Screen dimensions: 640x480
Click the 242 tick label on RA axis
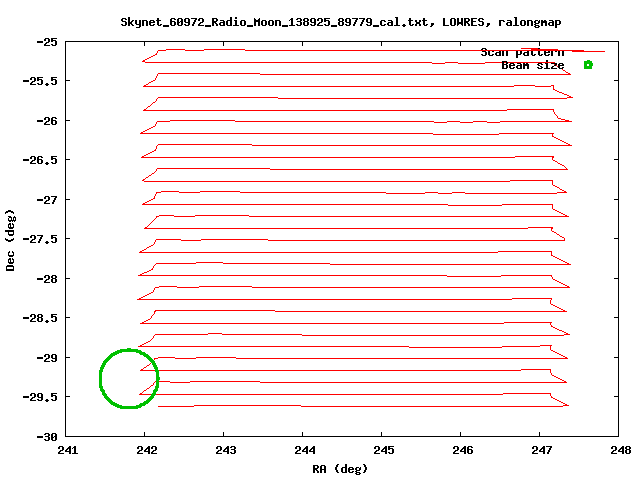(x=146, y=451)
